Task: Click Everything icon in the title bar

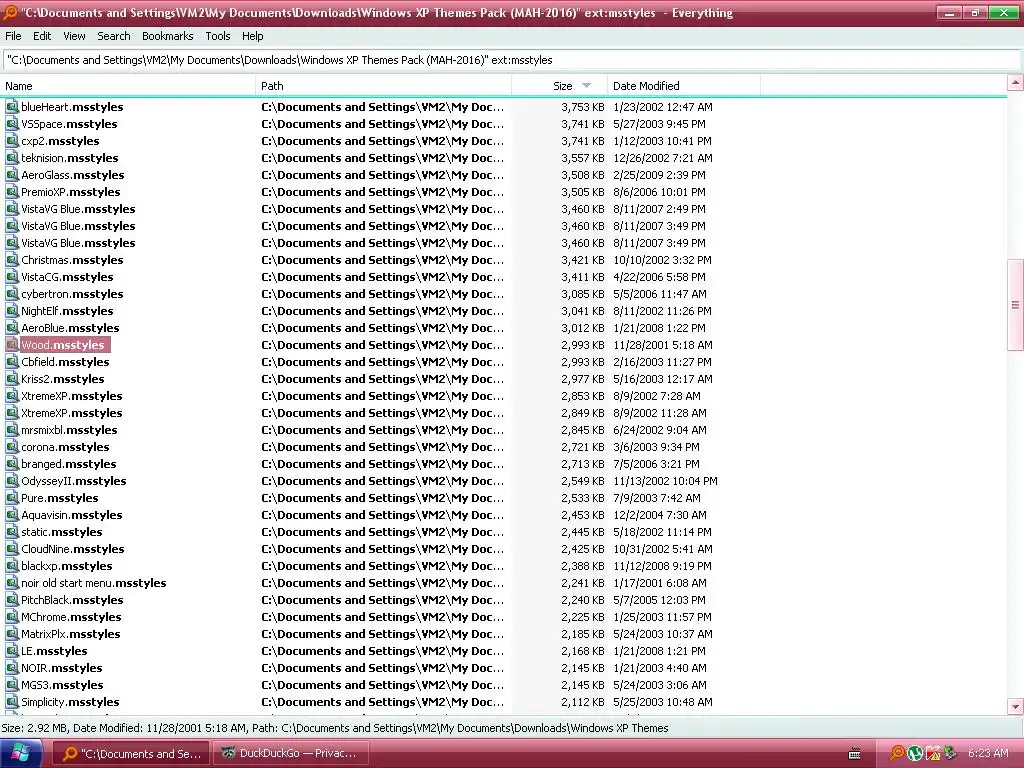Action: click(10, 12)
